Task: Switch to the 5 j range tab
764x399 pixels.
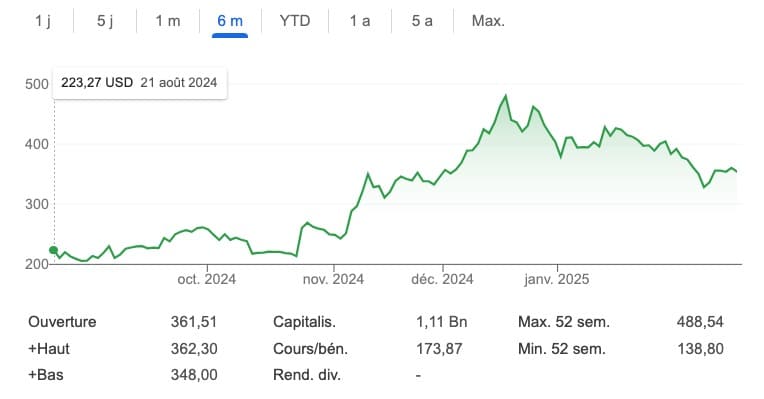Action: click(105, 21)
